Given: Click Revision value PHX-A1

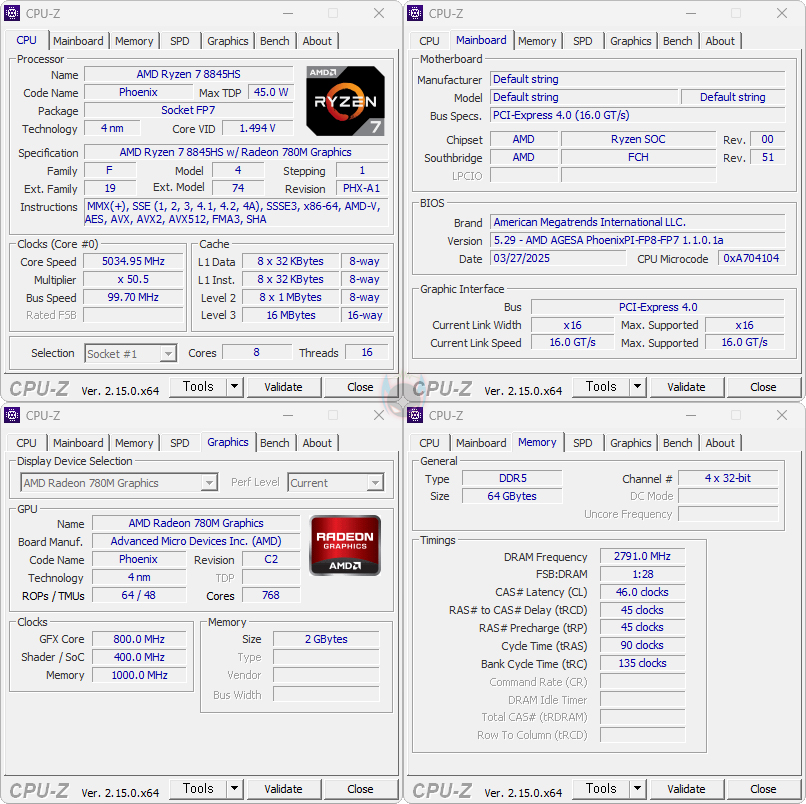Looking at the screenshot, I should [x=361, y=188].
